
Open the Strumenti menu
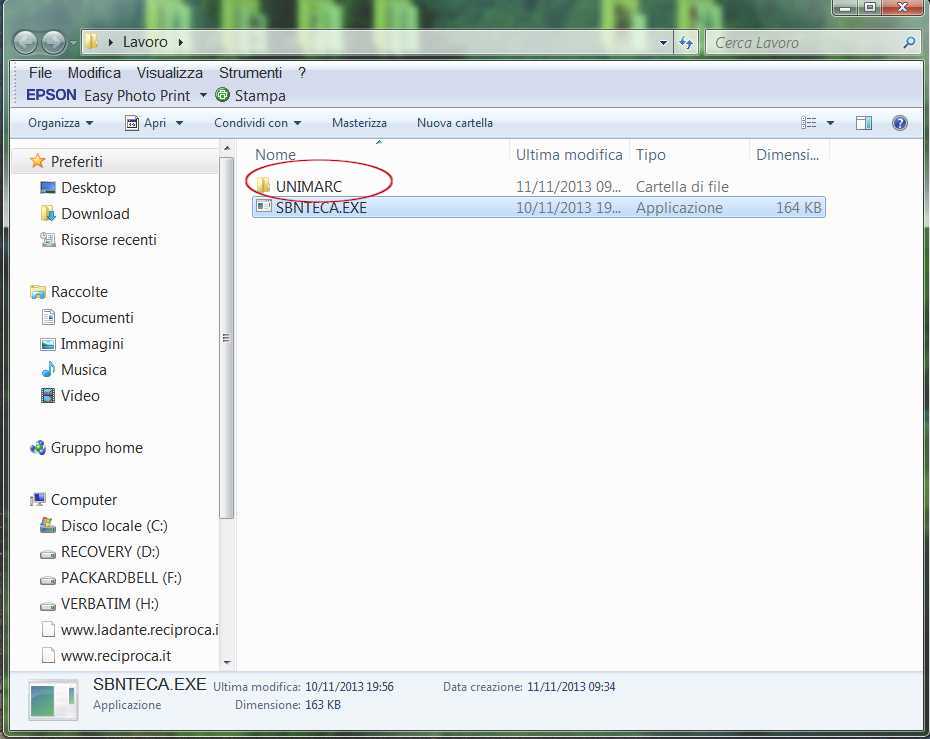pos(250,73)
